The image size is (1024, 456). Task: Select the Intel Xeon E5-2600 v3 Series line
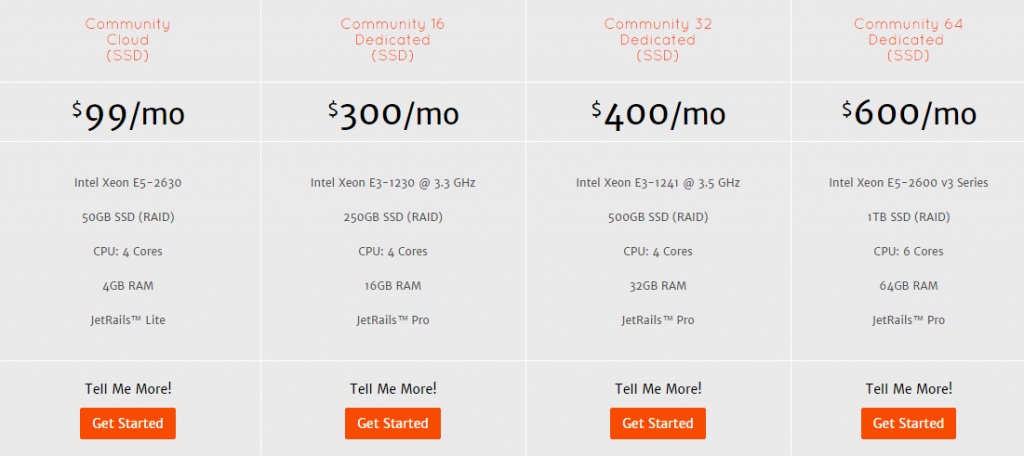click(908, 183)
